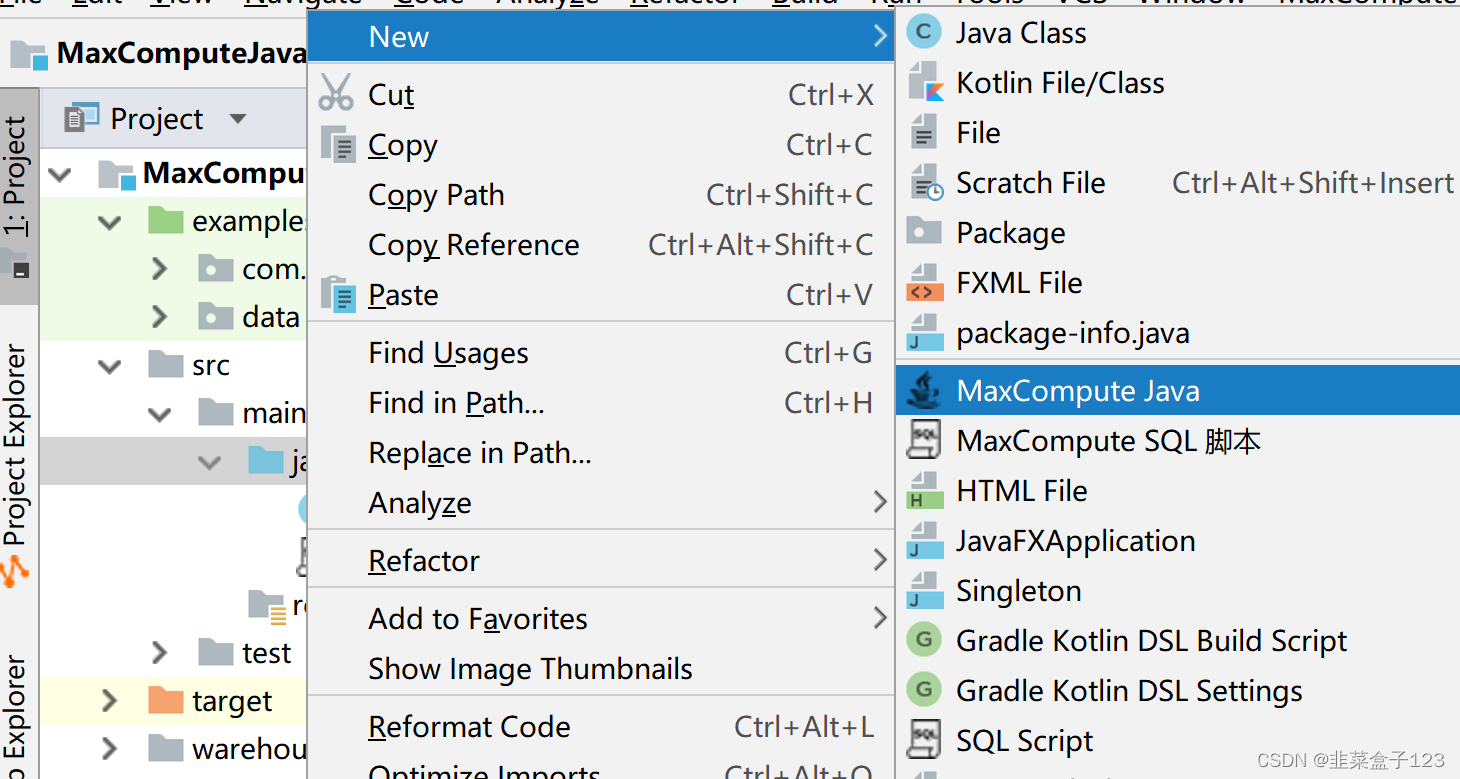Image resolution: width=1460 pixels, height=779 pixels.
Task: Click the Gradle Kotlin DSL Build Script icon
Action: tap(925, 641)
